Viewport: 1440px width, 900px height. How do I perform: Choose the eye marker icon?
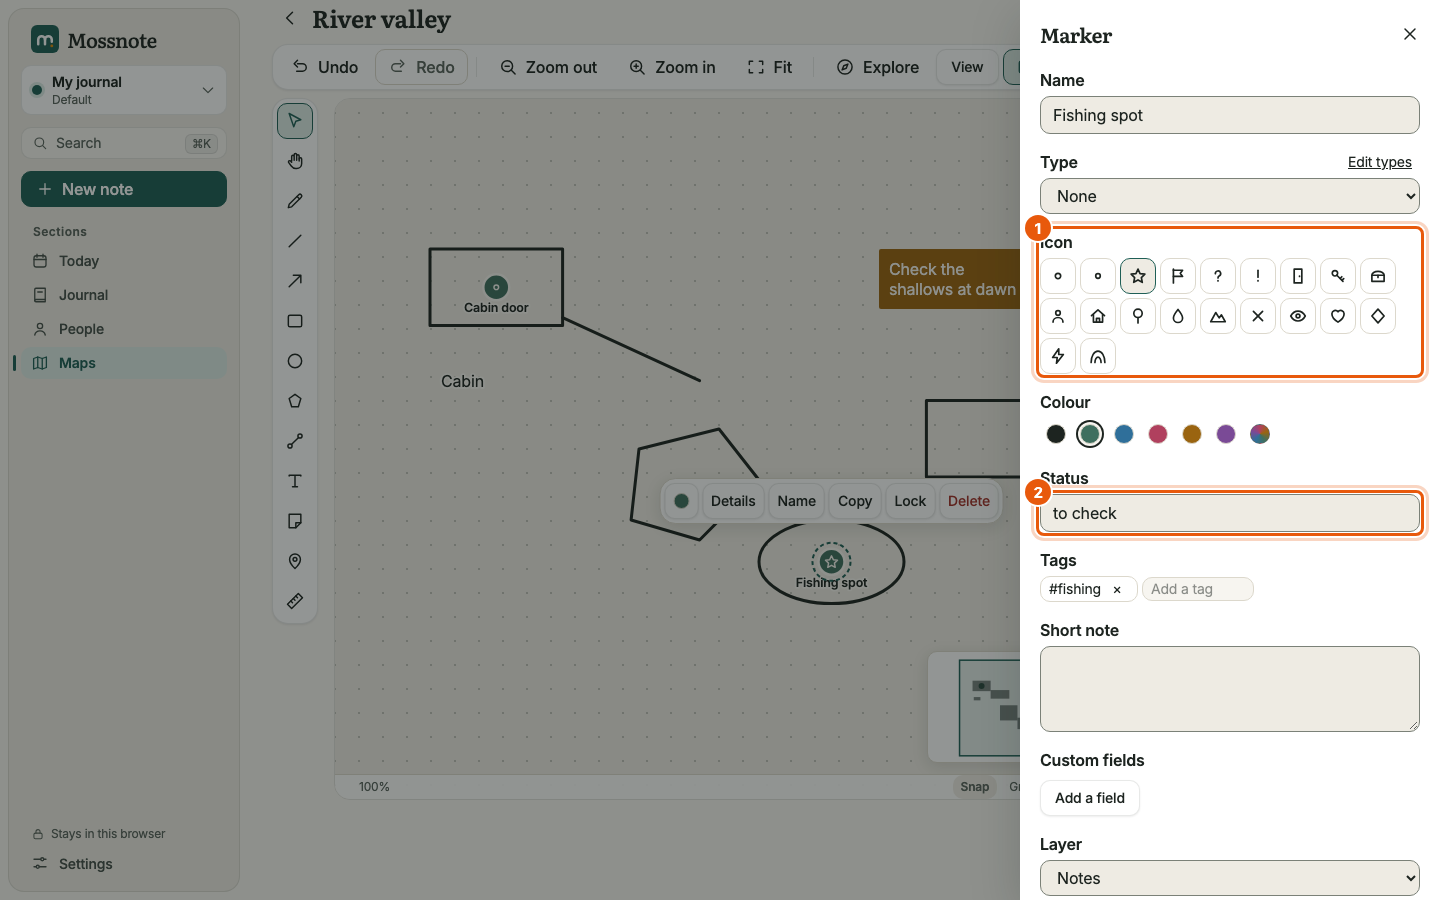[1298, 316]
